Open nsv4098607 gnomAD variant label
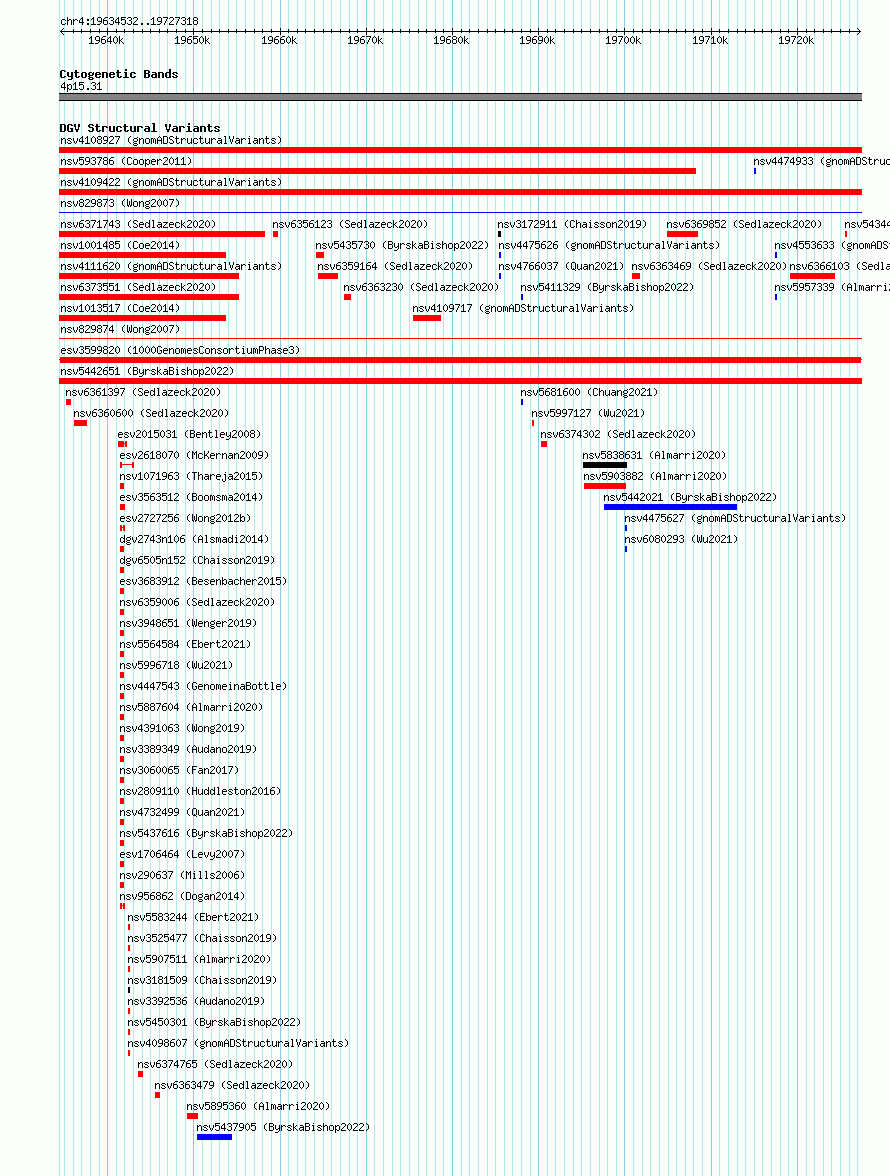The image size is (890, 1176). click(x=238, y=1043)
